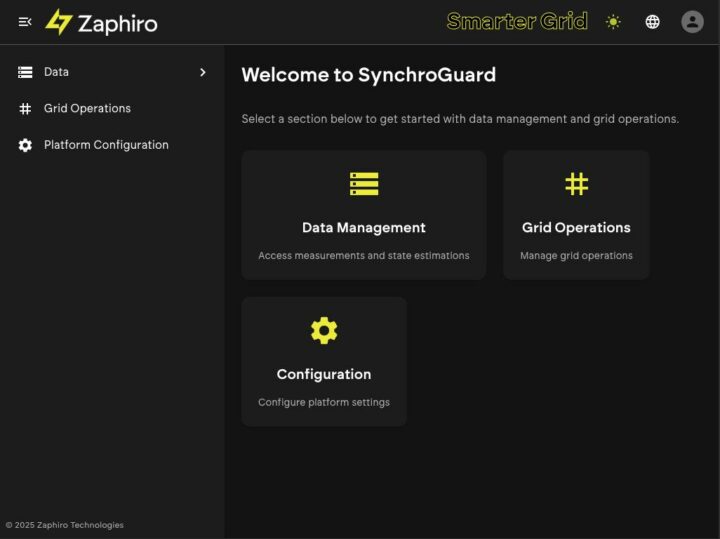Open Platform Configuration from the sidebar
This screenshot has width=720, height=539.
point(112,145)
